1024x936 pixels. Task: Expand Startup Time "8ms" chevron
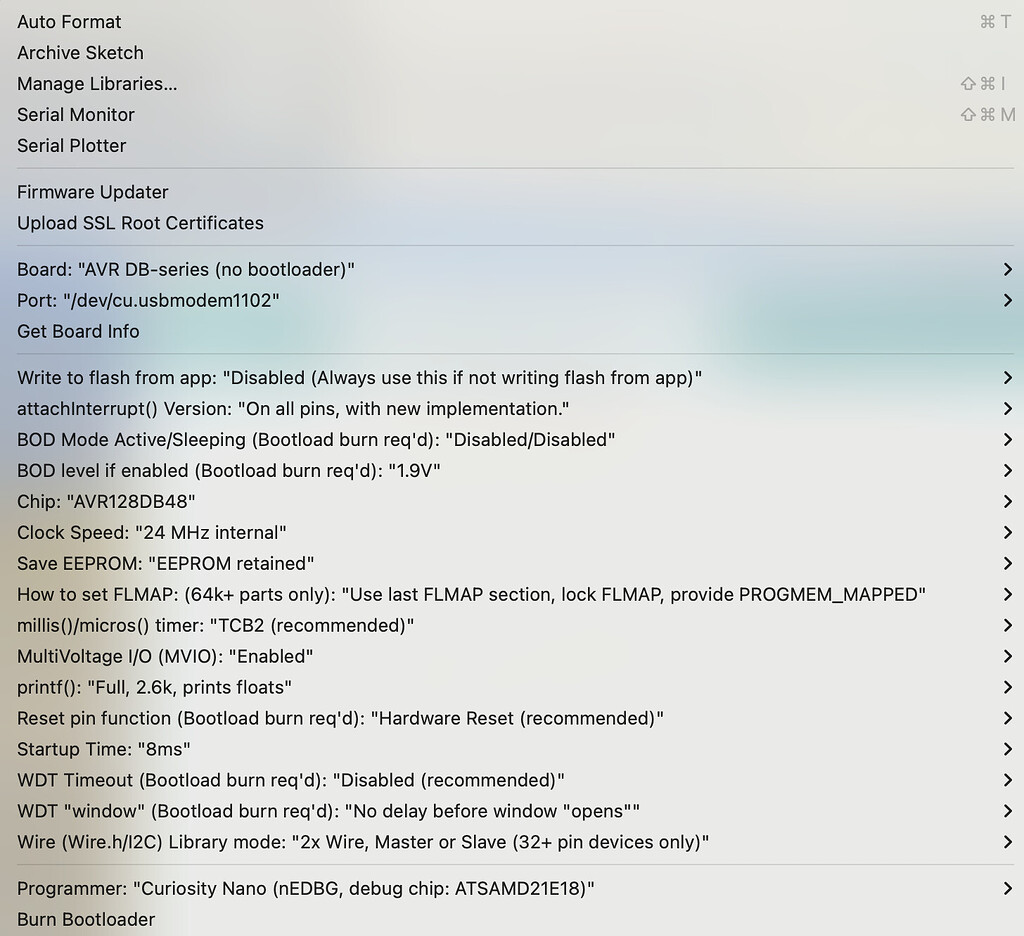tap(1008, 749)
